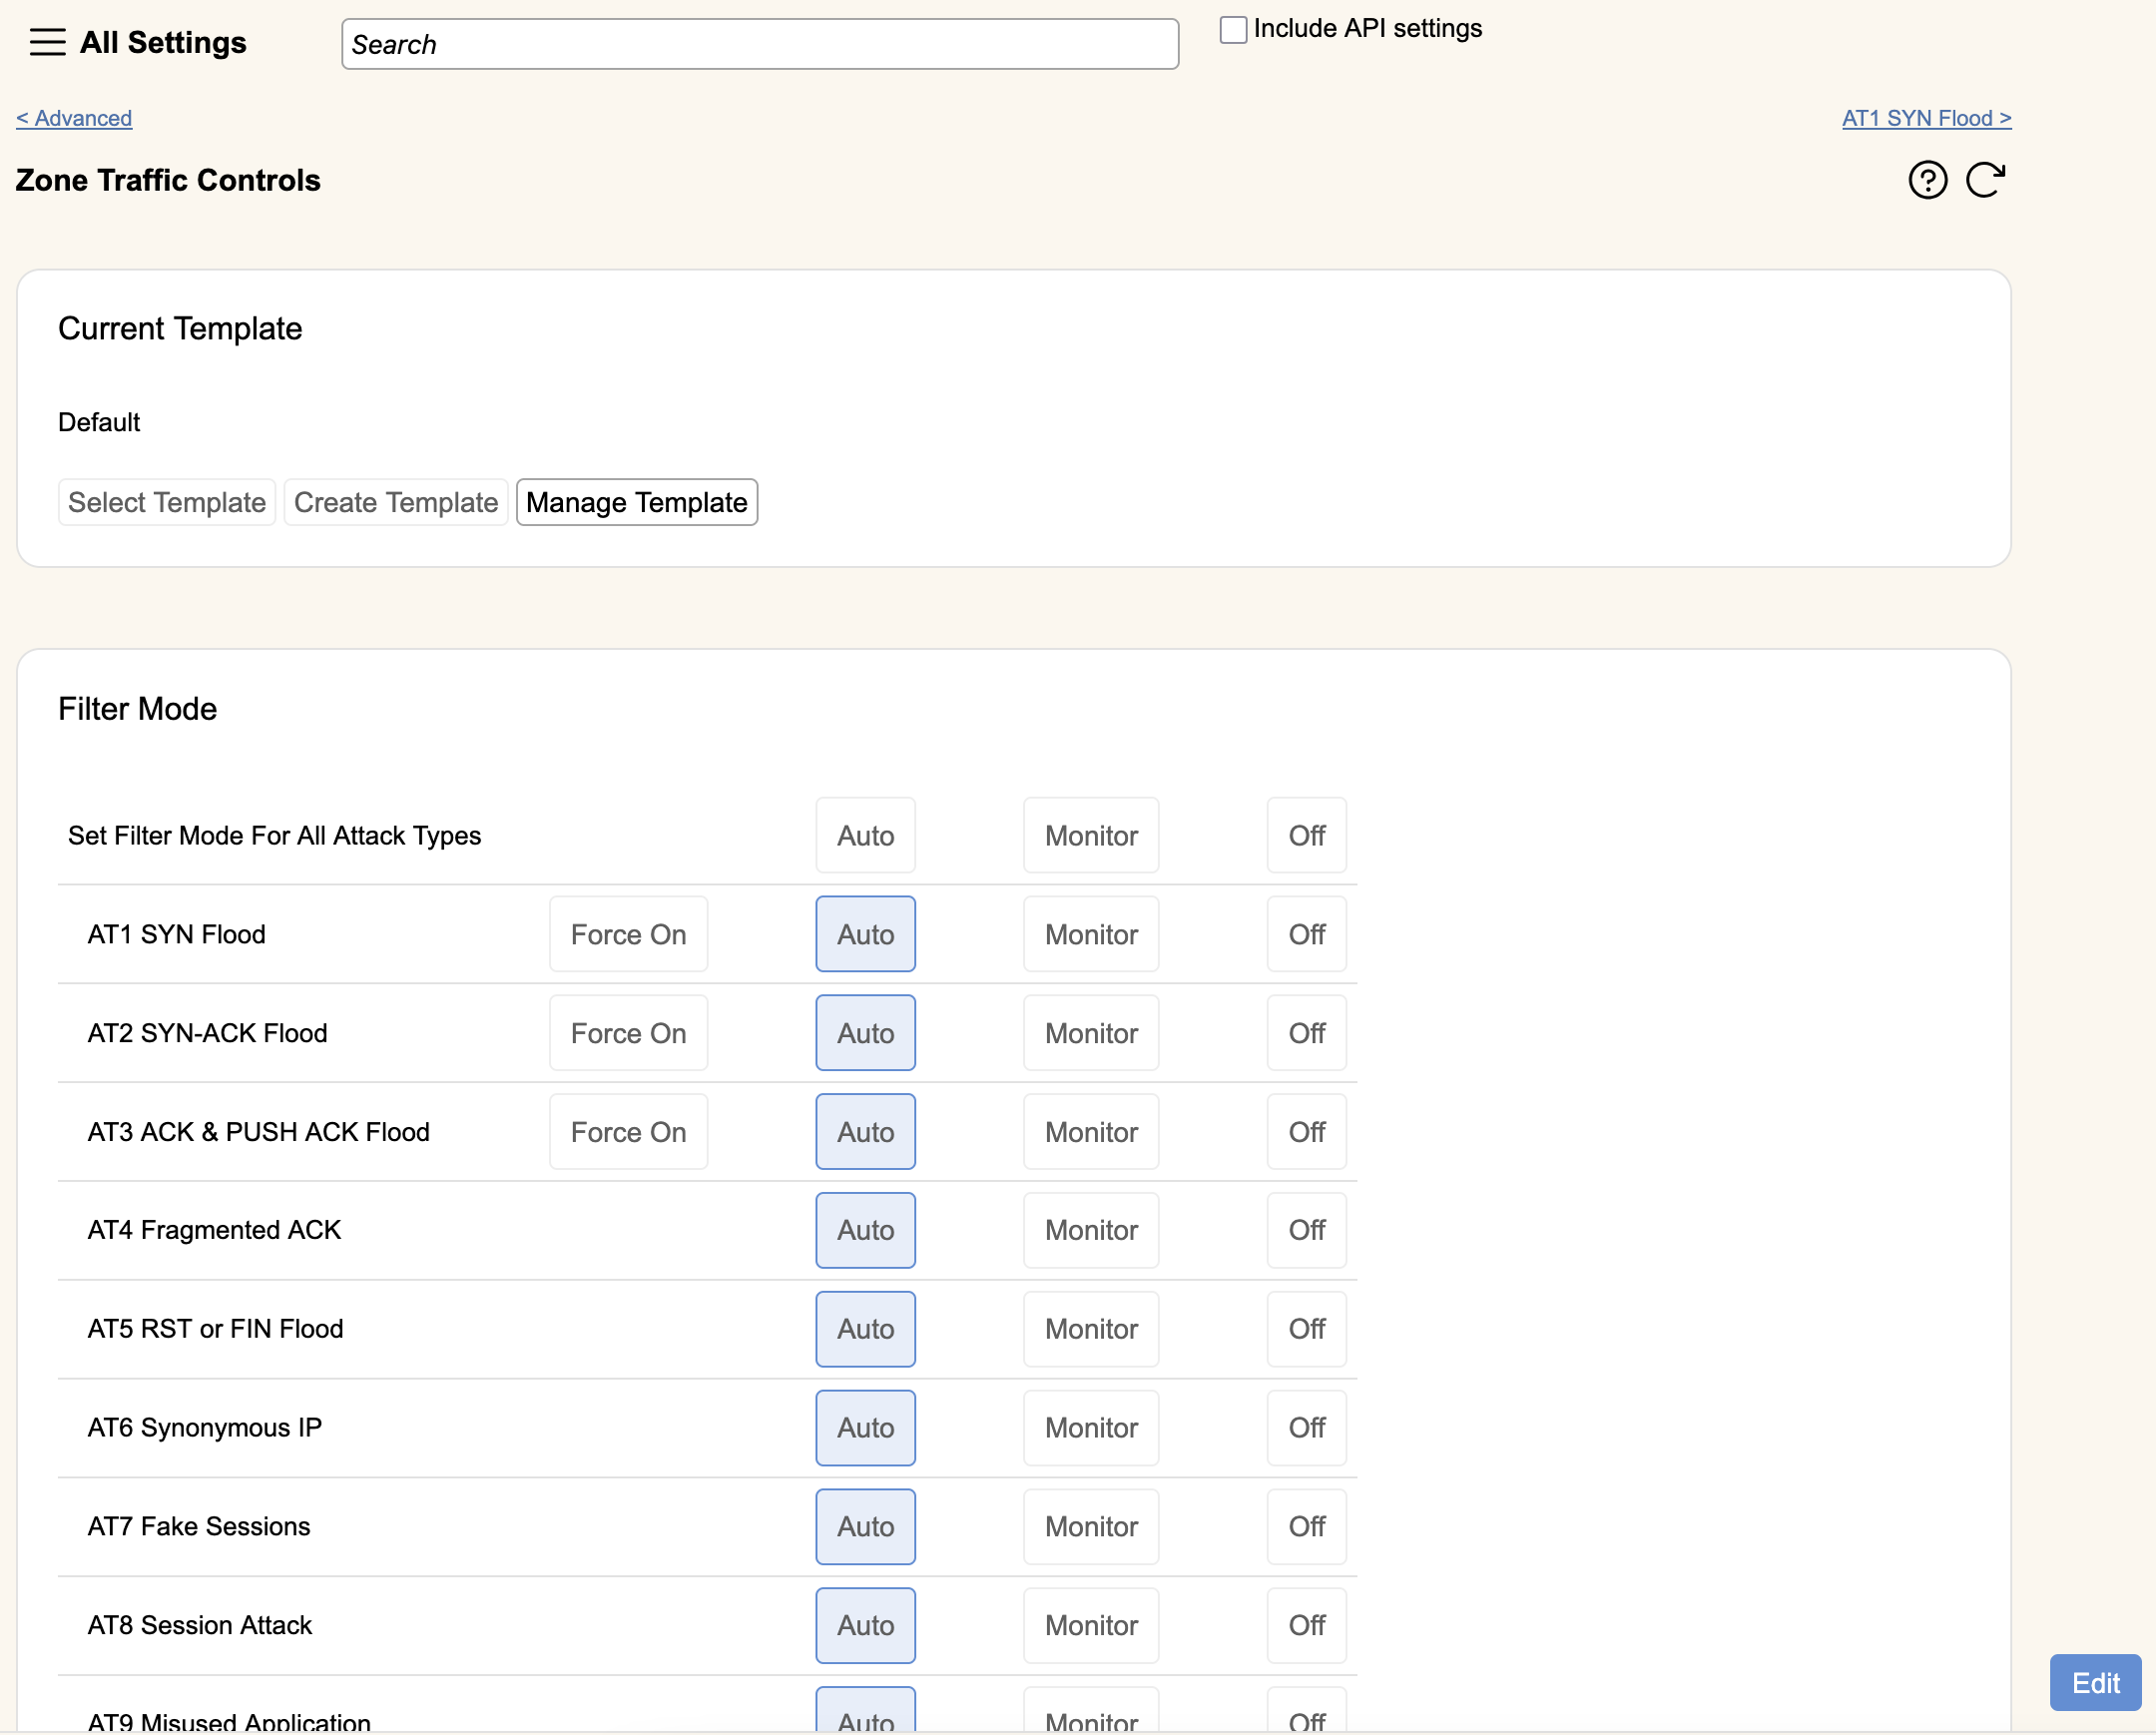
Task: Turn Off AT1 SYN Flood filter
Action: [1307, 934]
